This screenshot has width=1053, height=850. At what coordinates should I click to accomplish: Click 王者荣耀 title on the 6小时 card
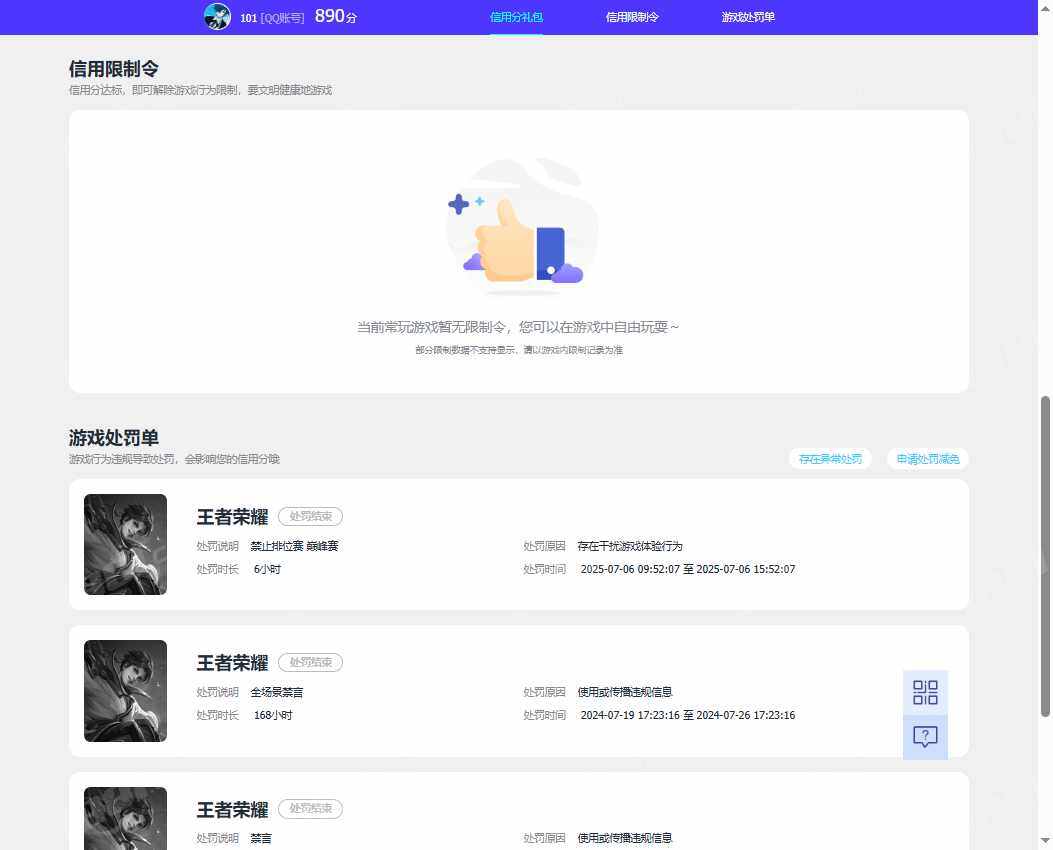(232, 516)
